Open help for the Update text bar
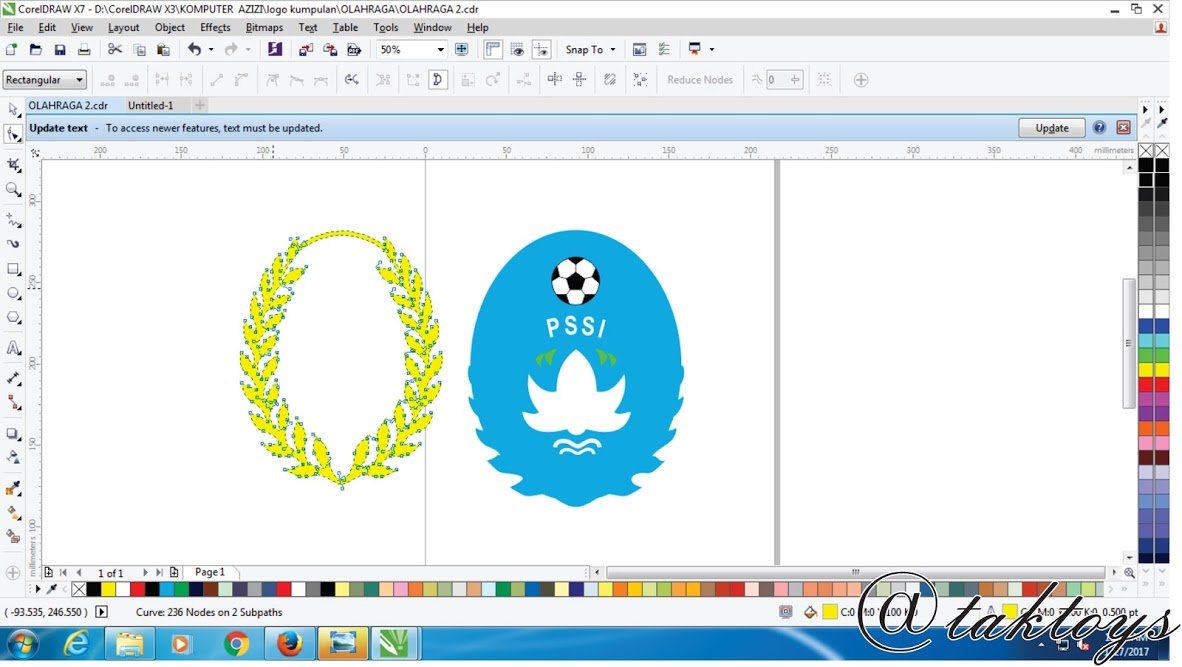The width and height of the screenshot is (1182, 667). pyautogui.click(x=1099, y=127)
